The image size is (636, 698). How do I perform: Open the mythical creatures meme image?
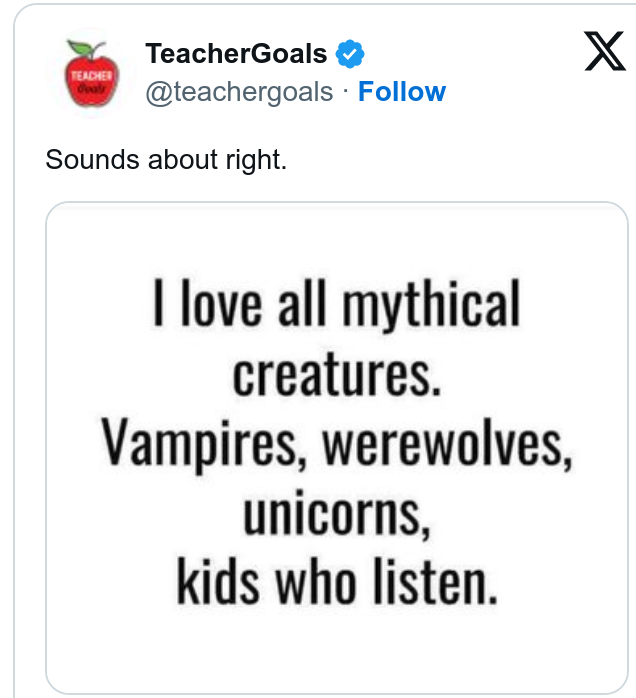(336, 447)
